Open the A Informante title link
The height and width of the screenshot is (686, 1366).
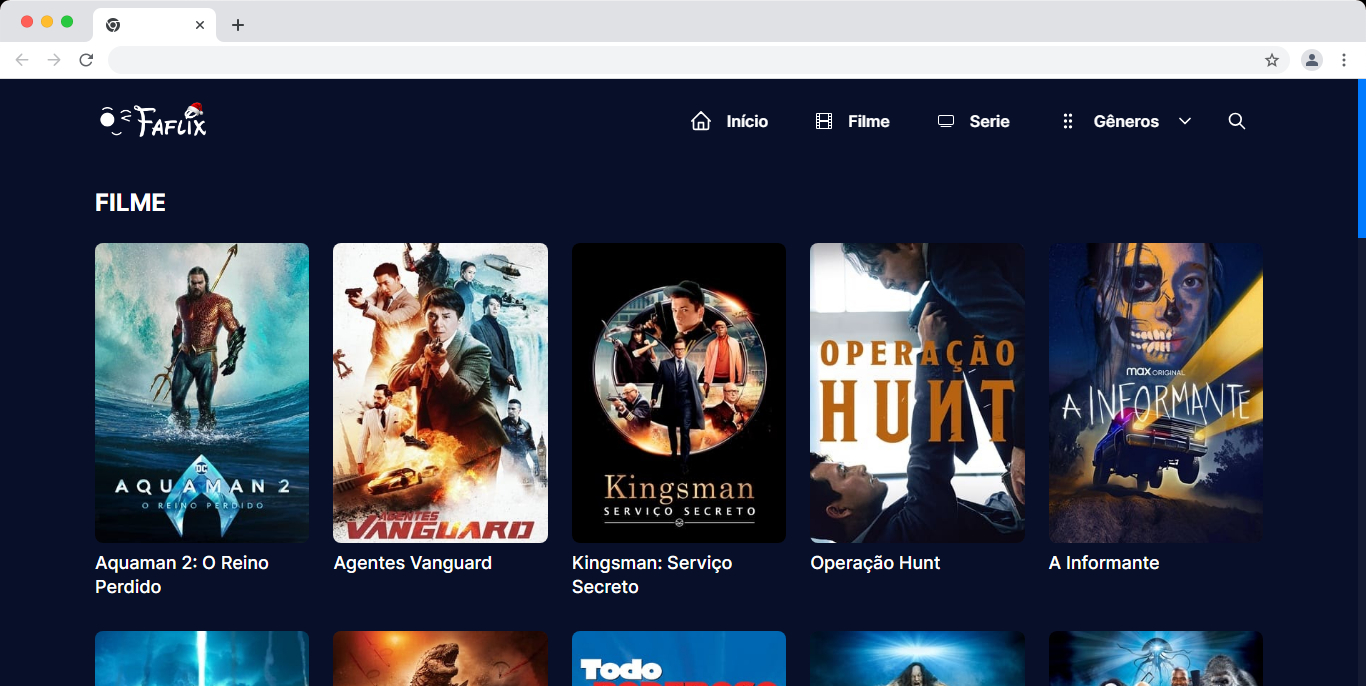tap(1104, 563)
